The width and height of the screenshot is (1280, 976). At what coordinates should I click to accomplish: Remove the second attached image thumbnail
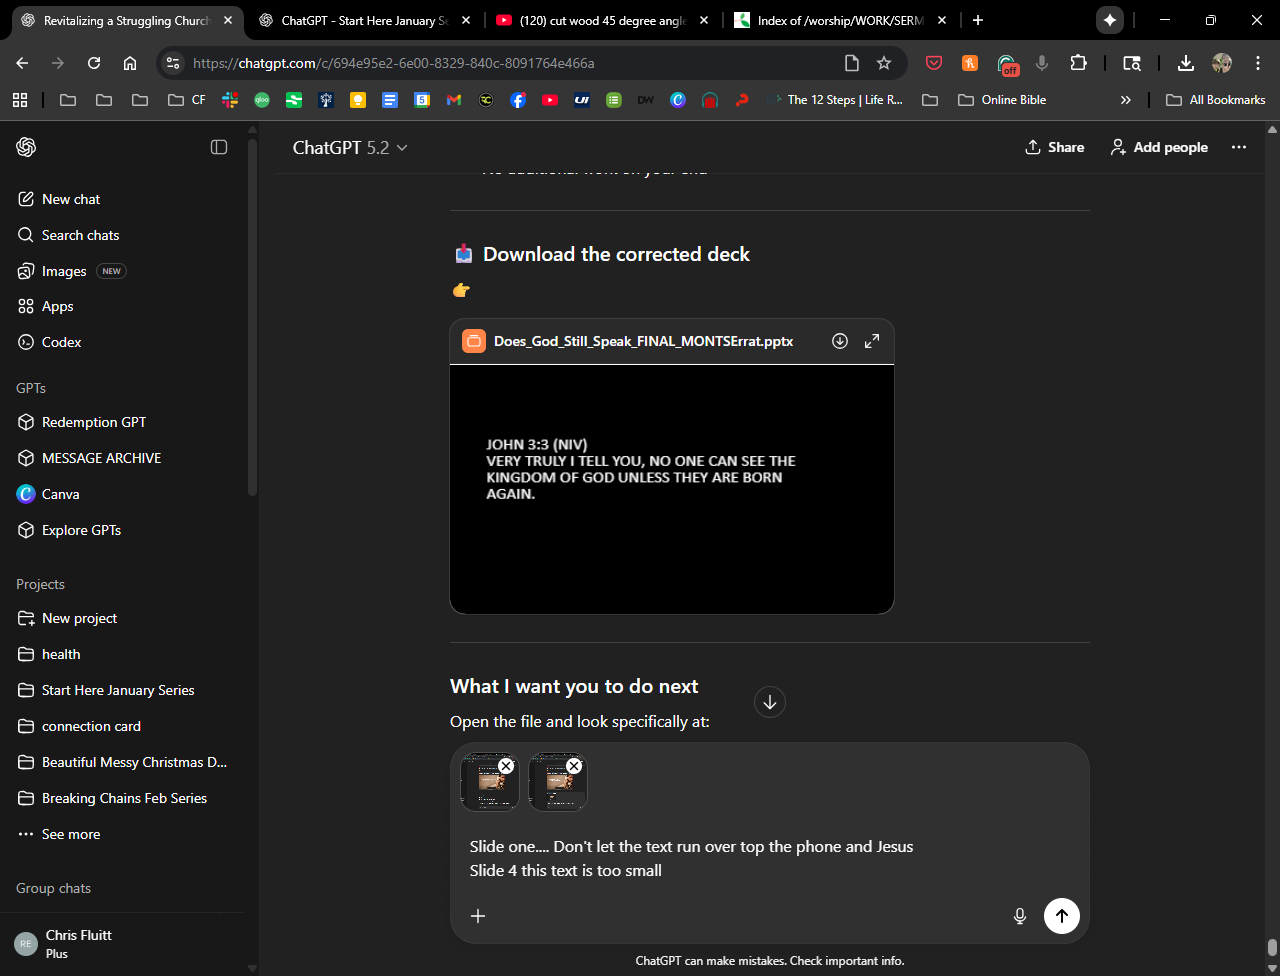tap(574, 766)
